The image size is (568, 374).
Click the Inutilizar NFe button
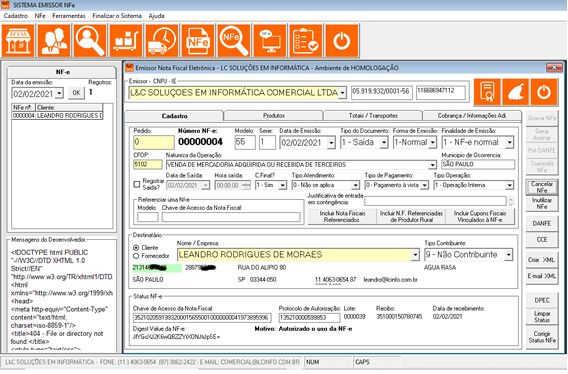coord(542,203)
